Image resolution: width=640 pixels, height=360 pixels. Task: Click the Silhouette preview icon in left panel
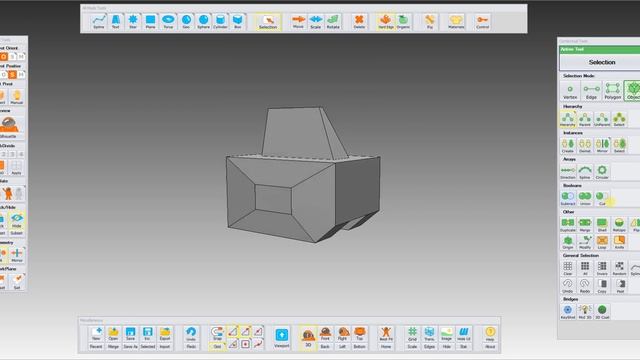(x=9, y=127)
